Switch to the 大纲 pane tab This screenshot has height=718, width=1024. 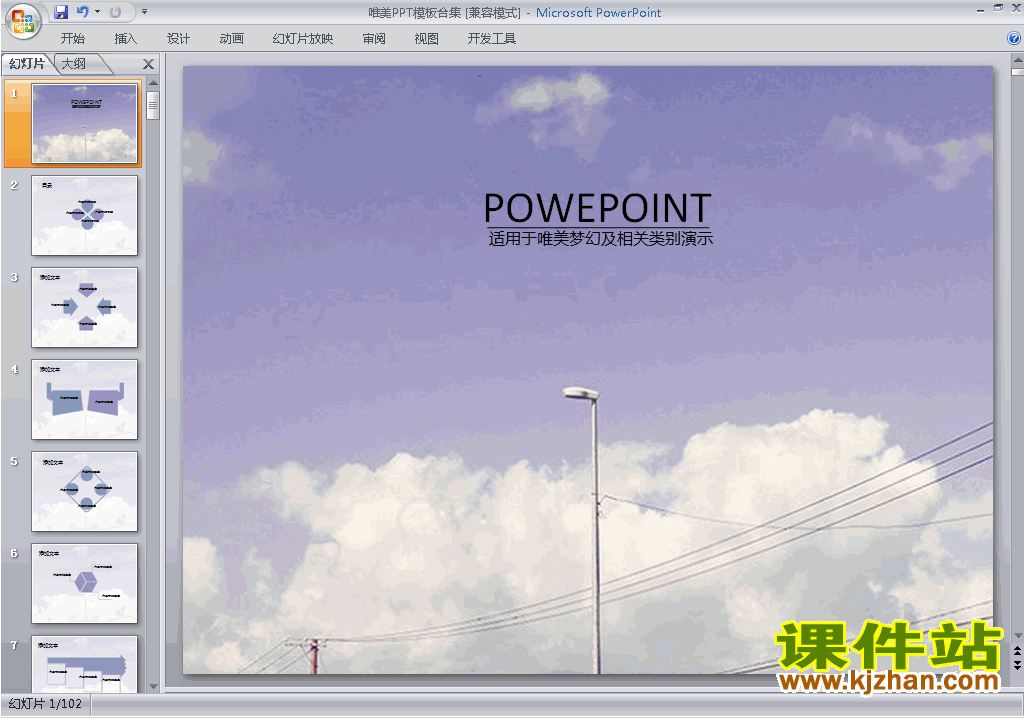click(74, 63)
